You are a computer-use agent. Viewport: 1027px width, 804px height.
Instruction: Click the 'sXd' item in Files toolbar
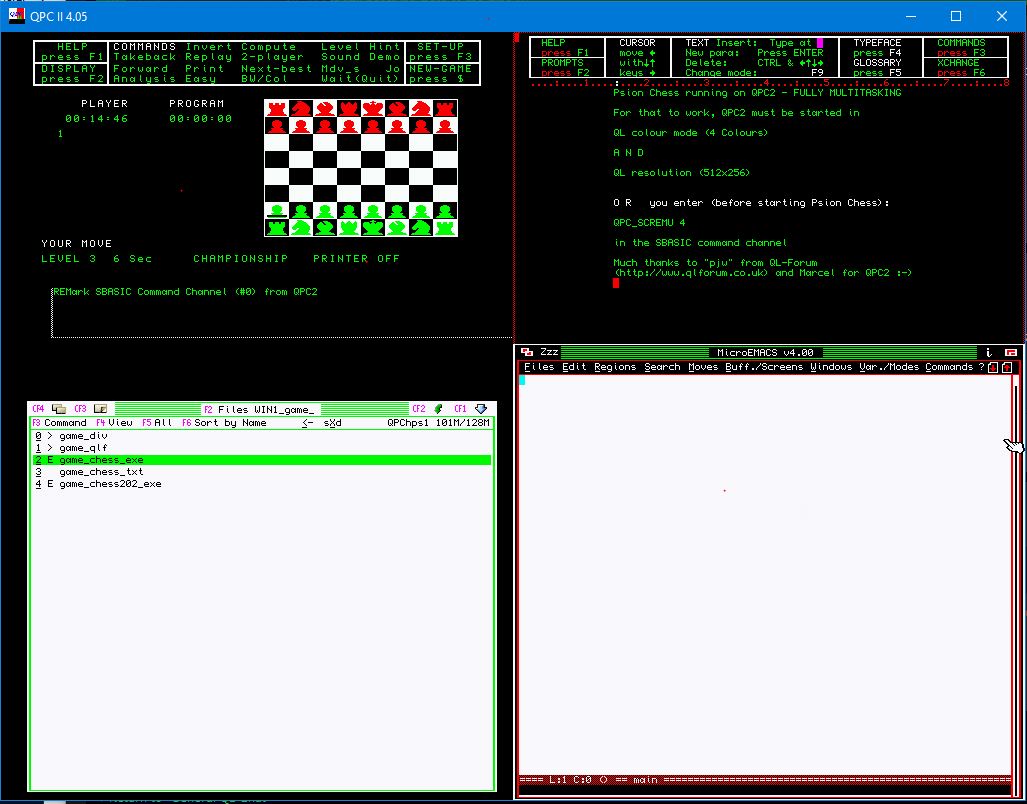(333, 423)
